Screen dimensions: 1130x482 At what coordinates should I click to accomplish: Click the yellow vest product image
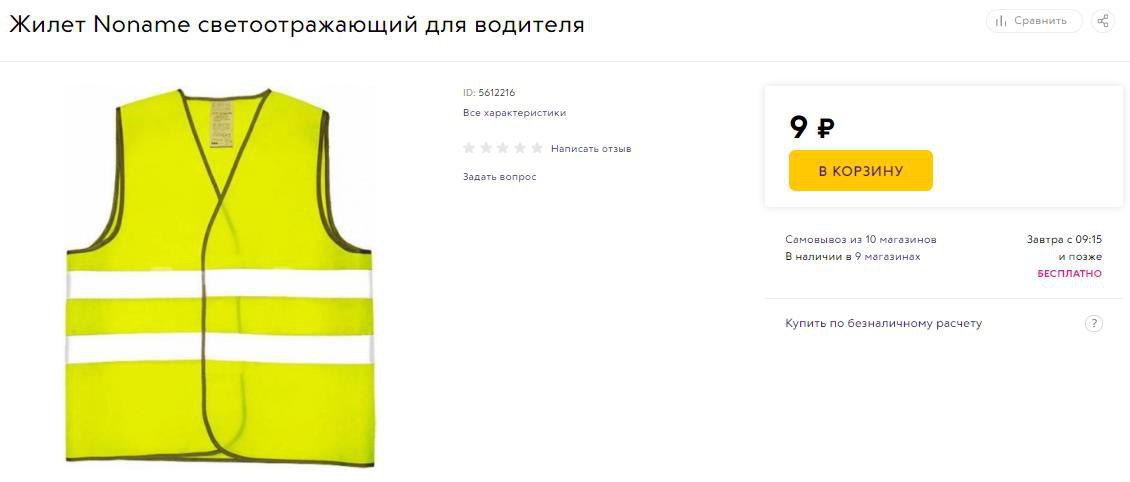tap(220, 277)
